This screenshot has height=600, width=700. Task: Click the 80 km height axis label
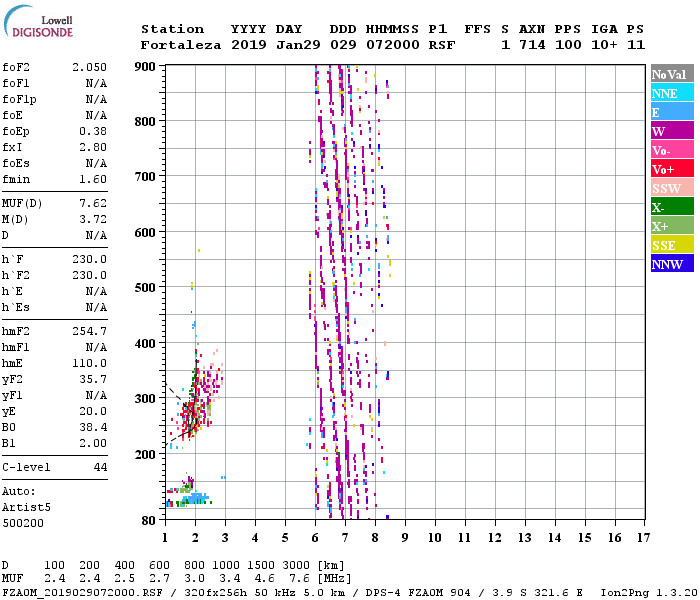point(149,521)
